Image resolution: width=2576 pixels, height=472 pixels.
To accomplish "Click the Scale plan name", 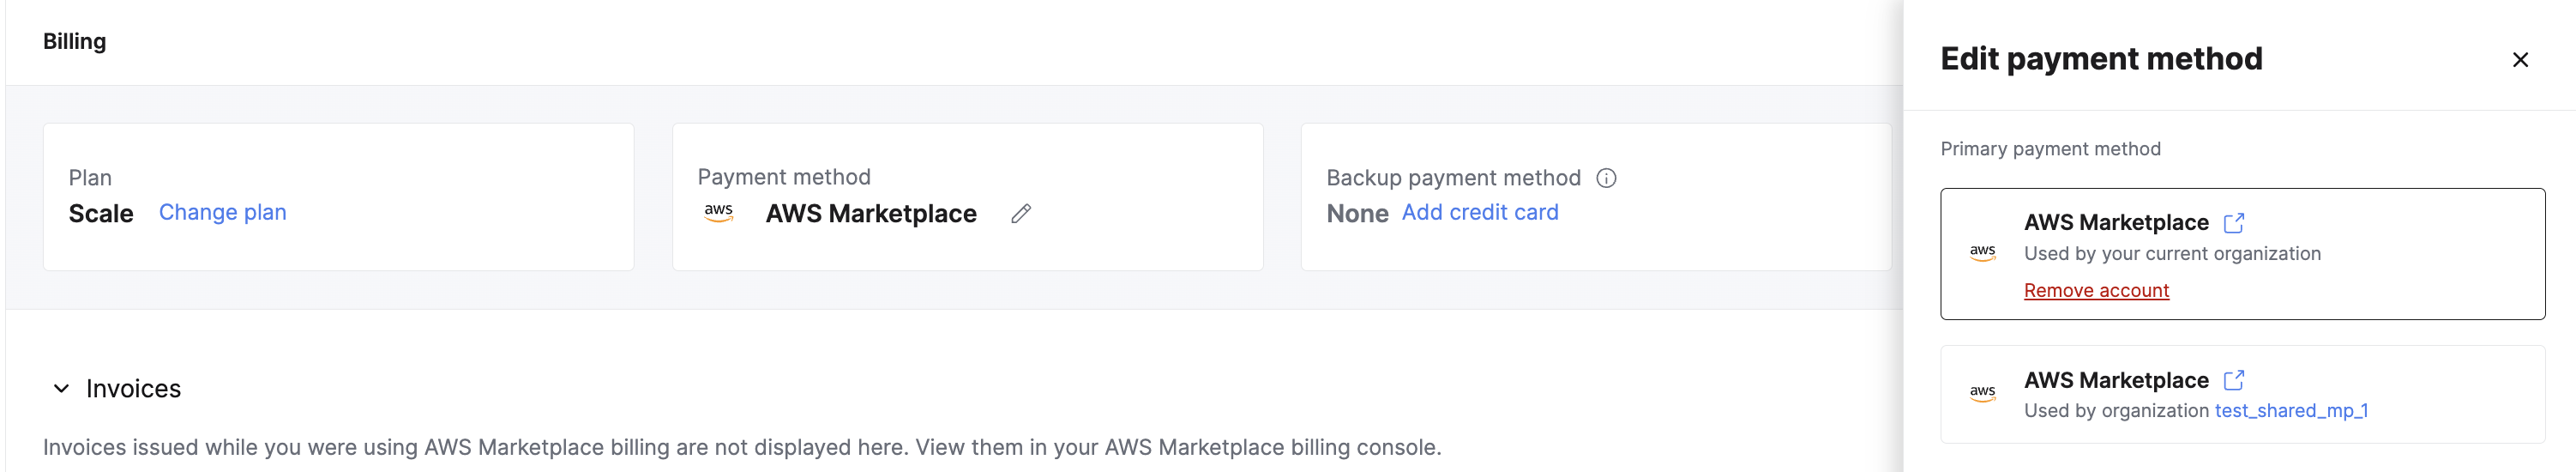I will (101, 213).
